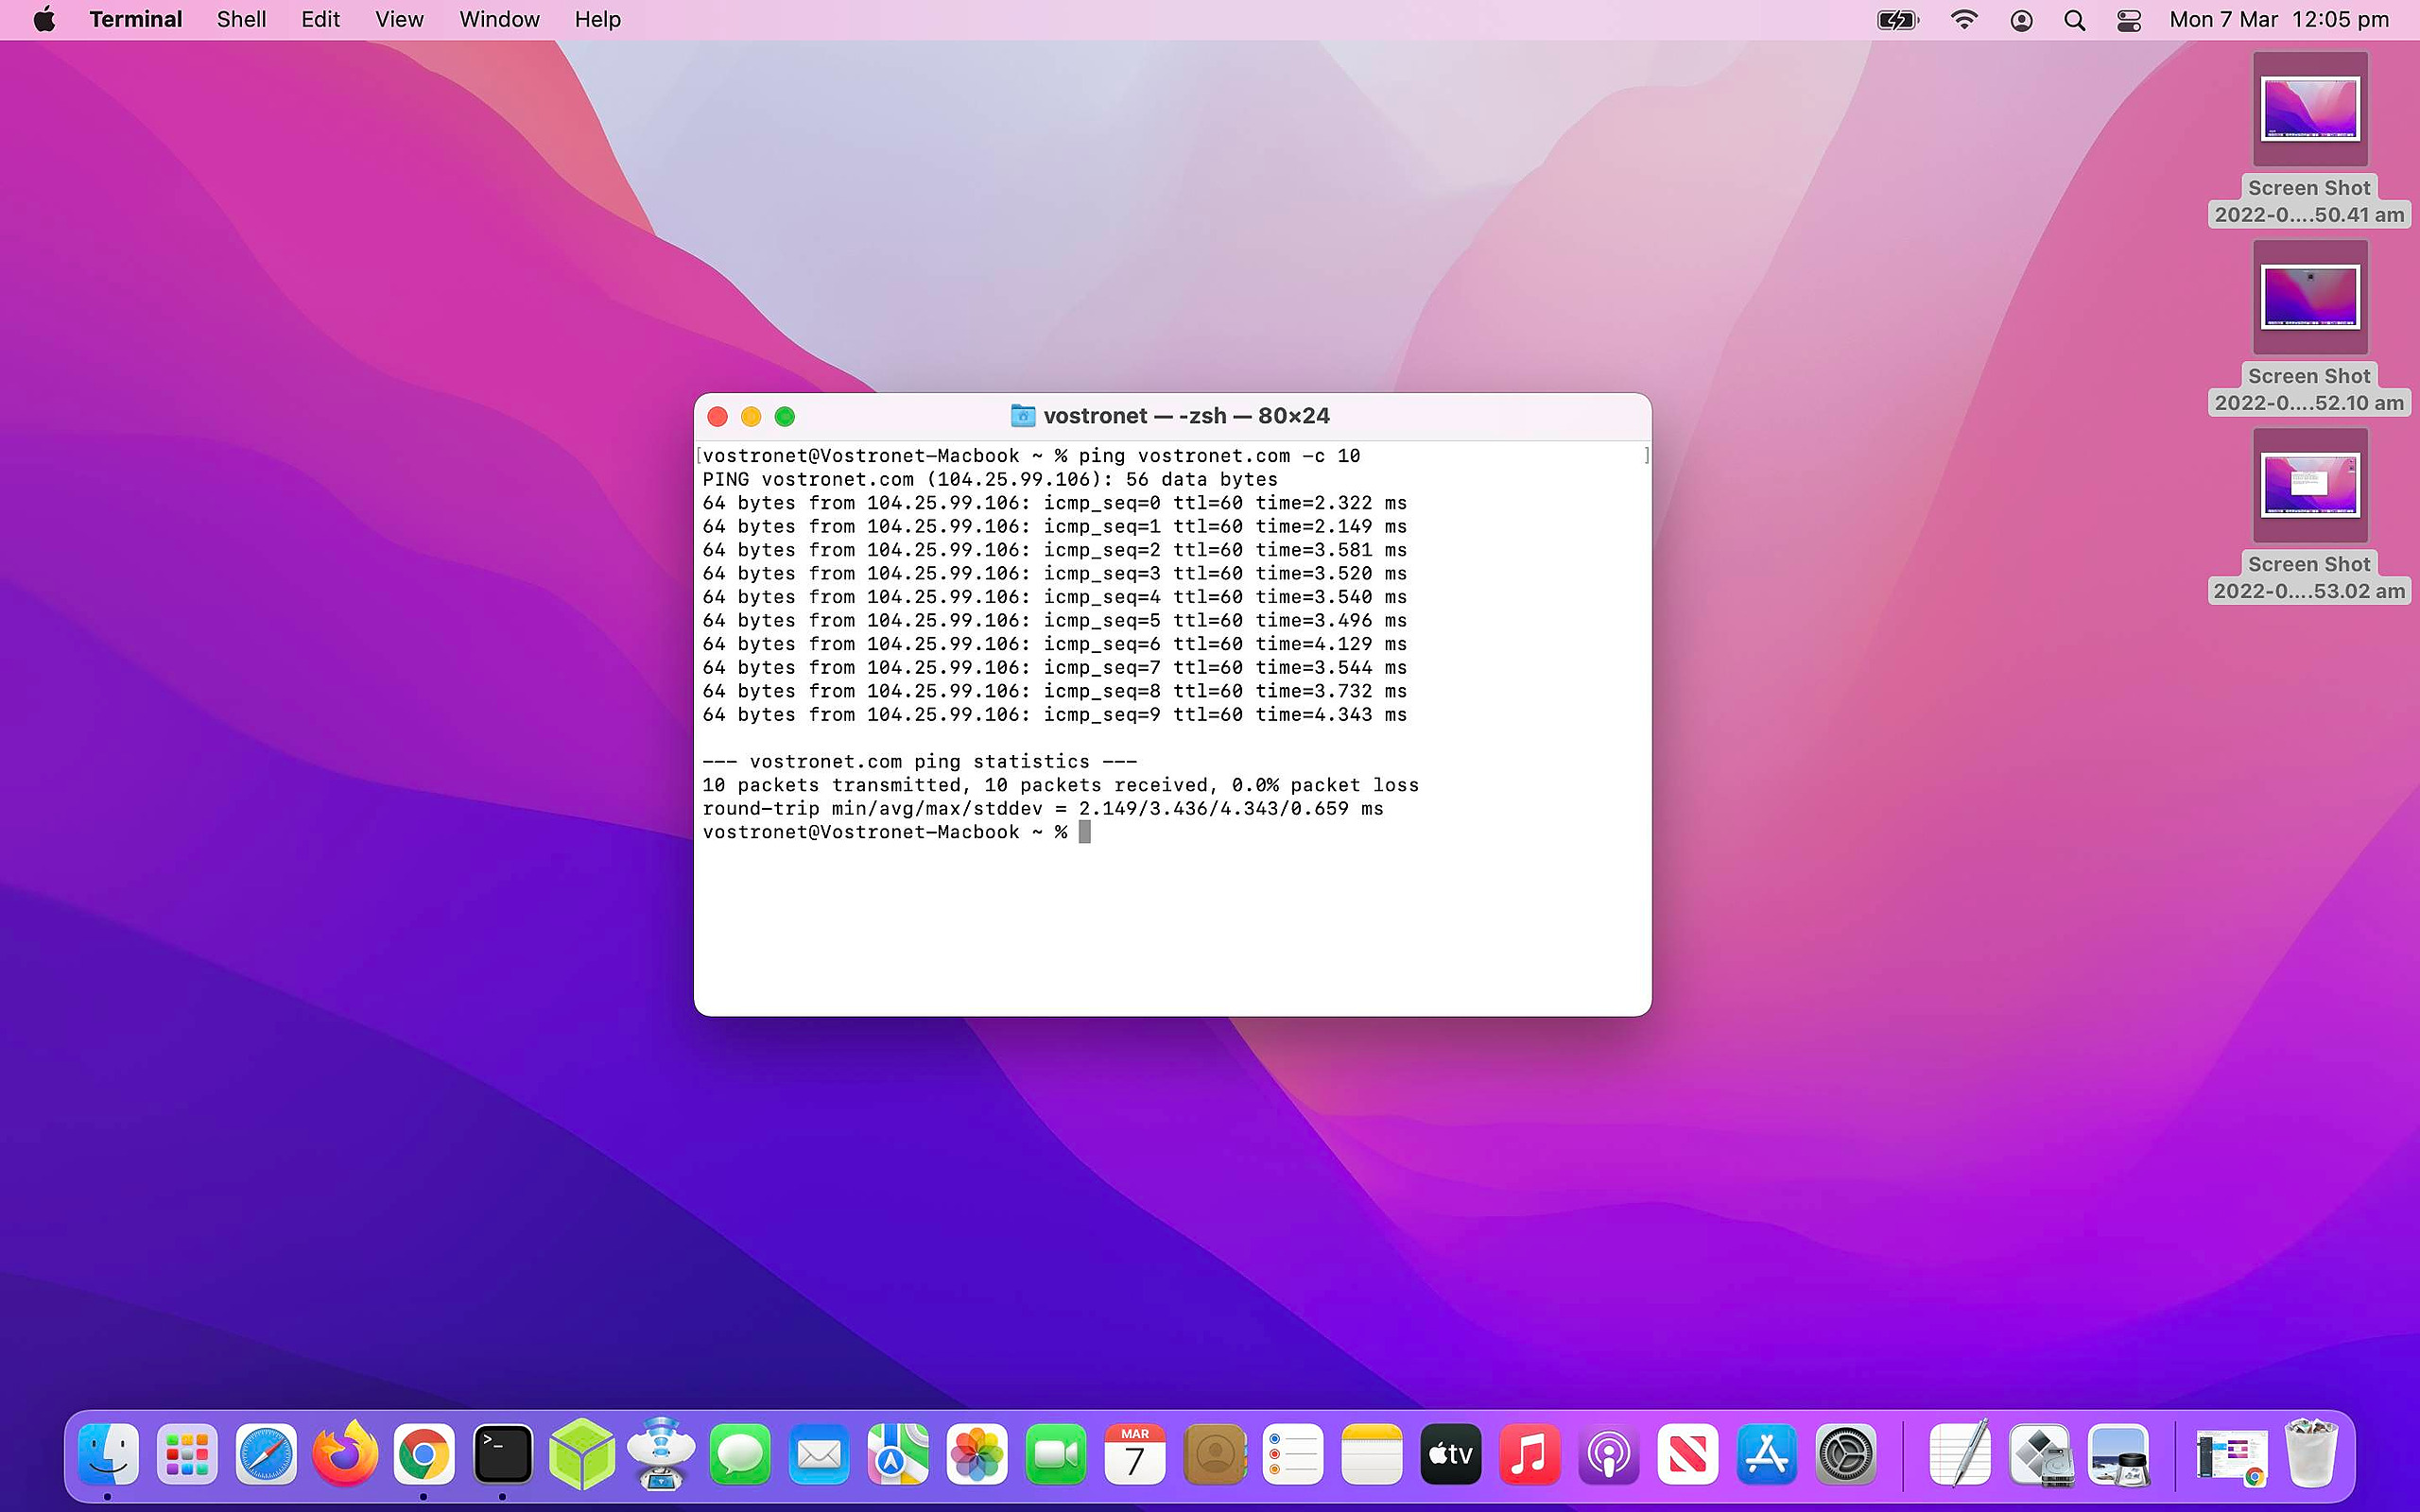The height and width of the screenshot is (1512, 2420).
Task: Open FaceTime from the Dock
Action: click(x=1056, y=1454)
